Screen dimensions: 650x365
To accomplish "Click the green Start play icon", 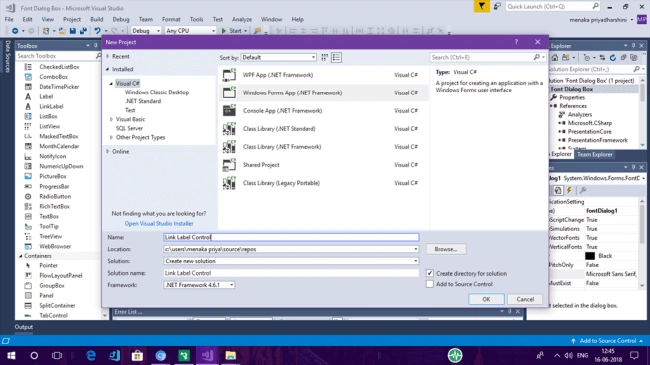I will pyautogui.click(x=224, y=31).
